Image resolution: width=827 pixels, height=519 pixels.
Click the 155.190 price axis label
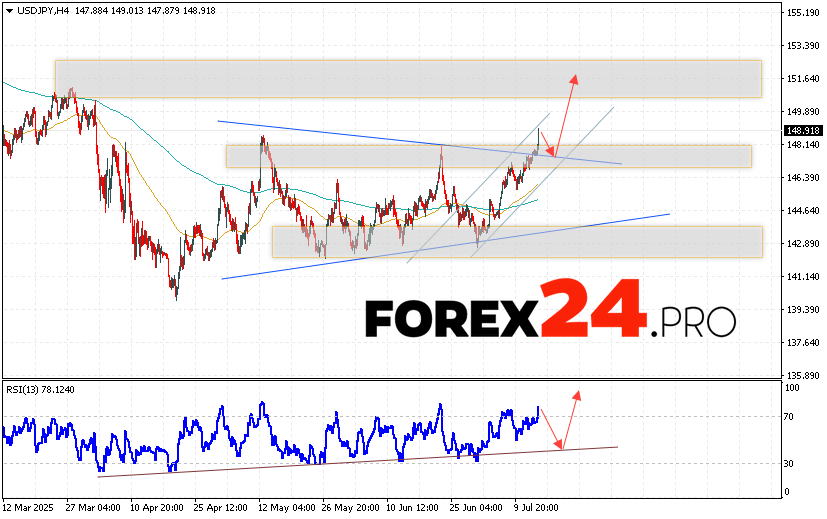803,13
